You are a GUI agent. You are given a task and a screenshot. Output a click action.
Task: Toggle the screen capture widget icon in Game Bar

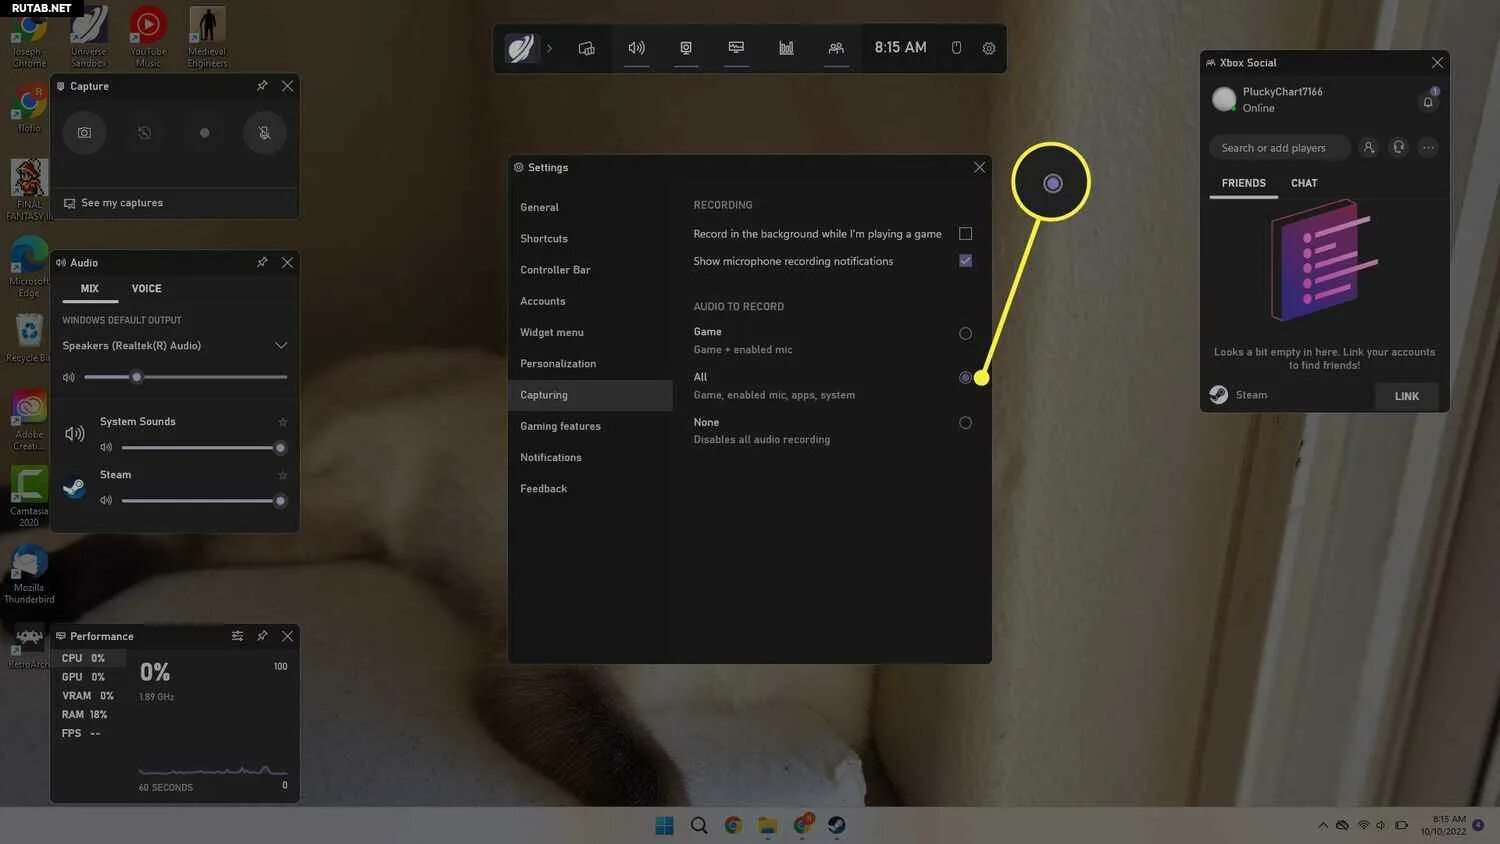[x=686, y=48]
